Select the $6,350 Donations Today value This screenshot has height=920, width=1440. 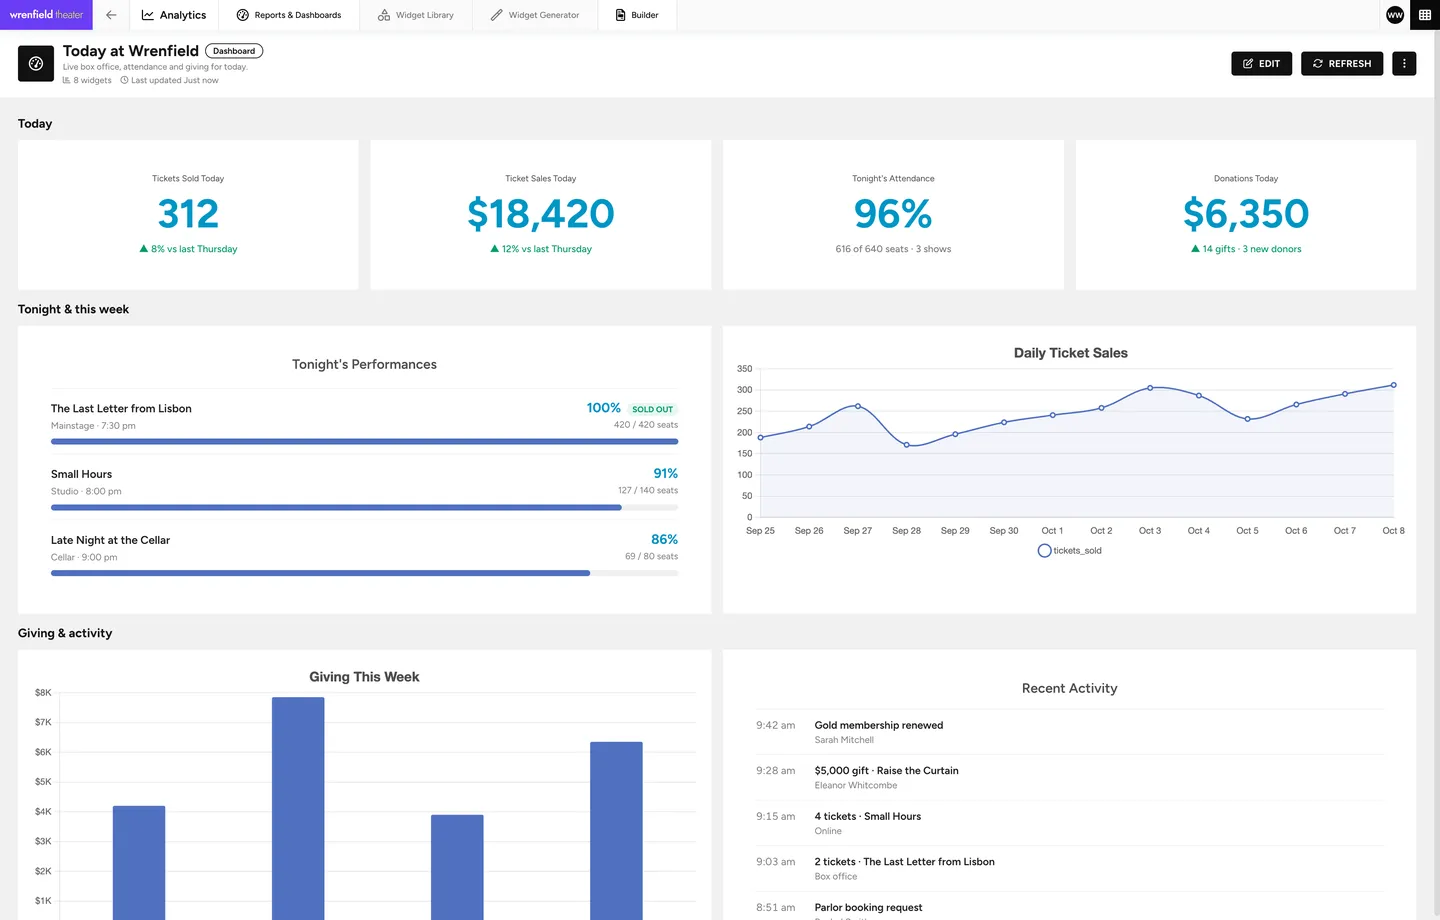pyautogui.click(x=1246, y=214)
